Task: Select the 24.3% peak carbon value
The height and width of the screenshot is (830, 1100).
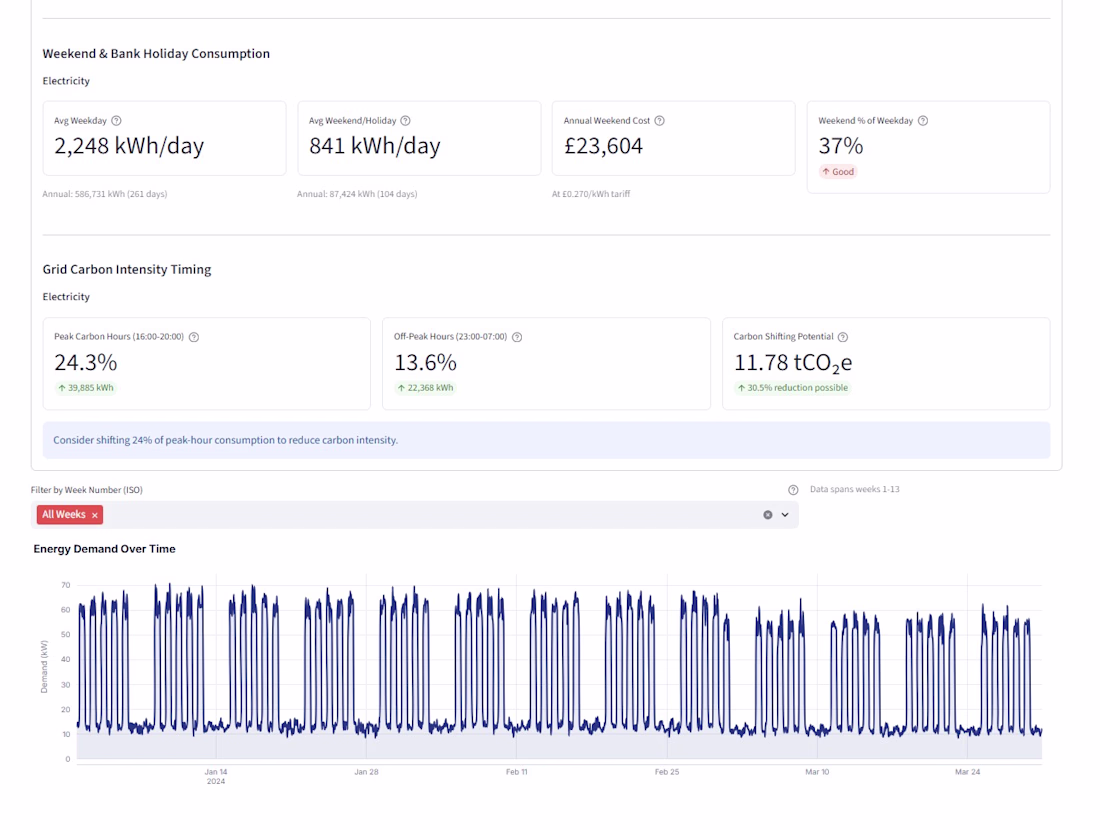Action: point(86,363)
